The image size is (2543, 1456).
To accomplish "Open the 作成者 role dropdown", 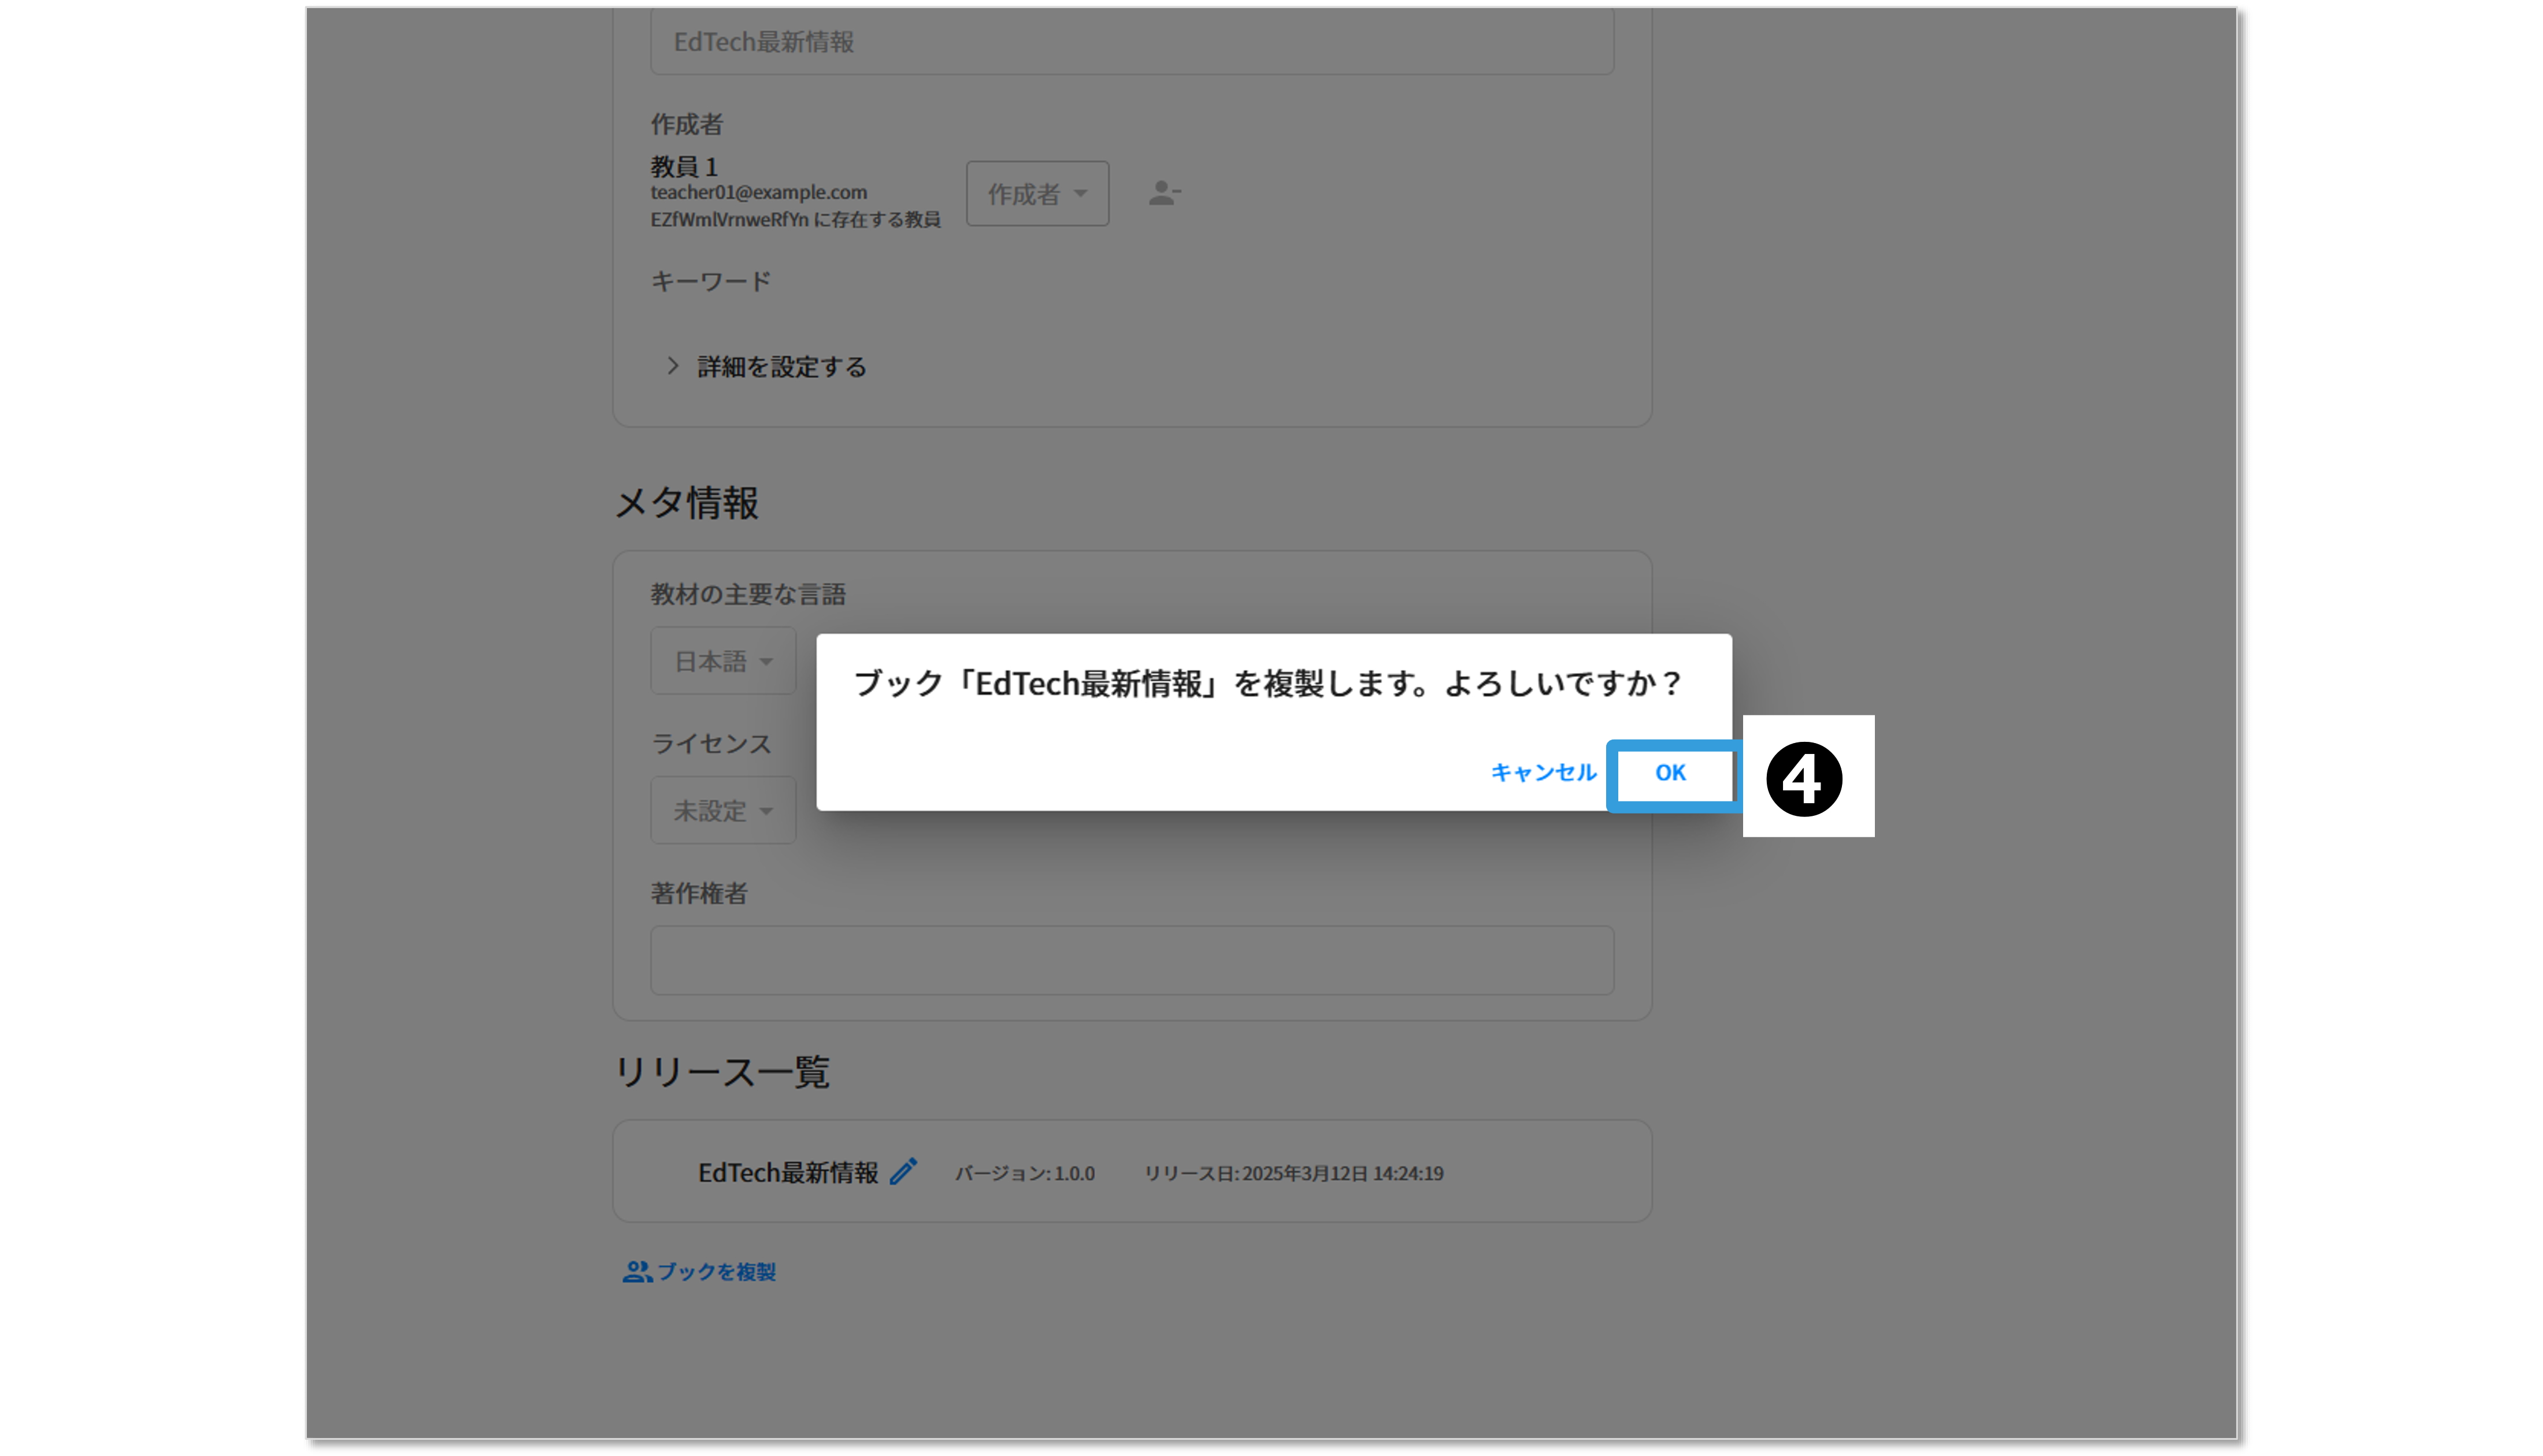I will coord(1037,194).
